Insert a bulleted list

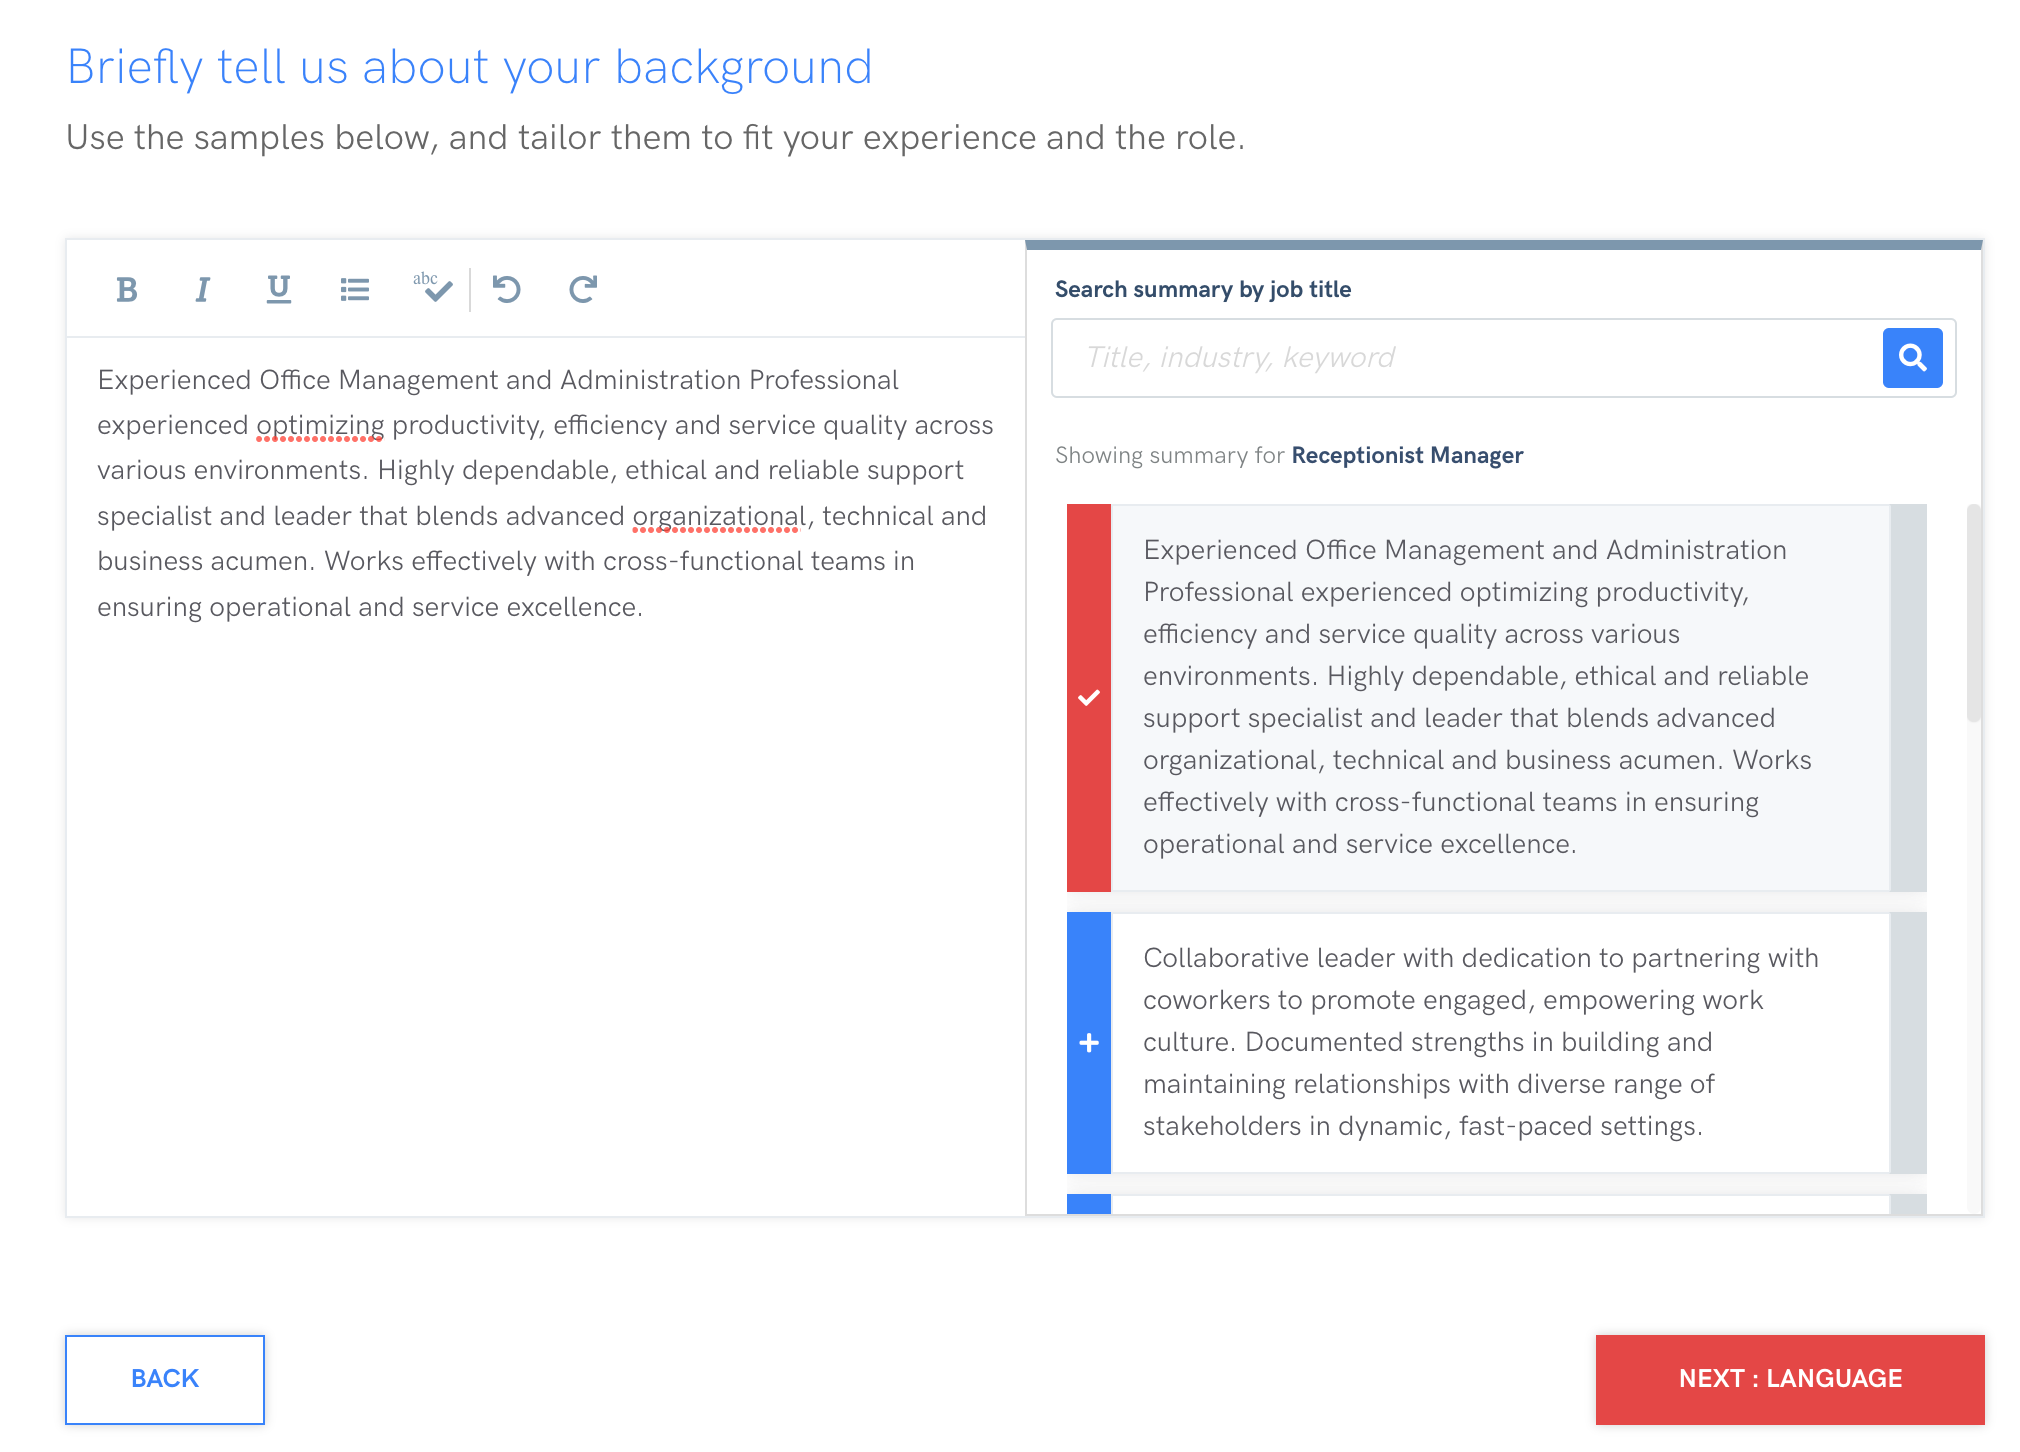tap(354, 290)
